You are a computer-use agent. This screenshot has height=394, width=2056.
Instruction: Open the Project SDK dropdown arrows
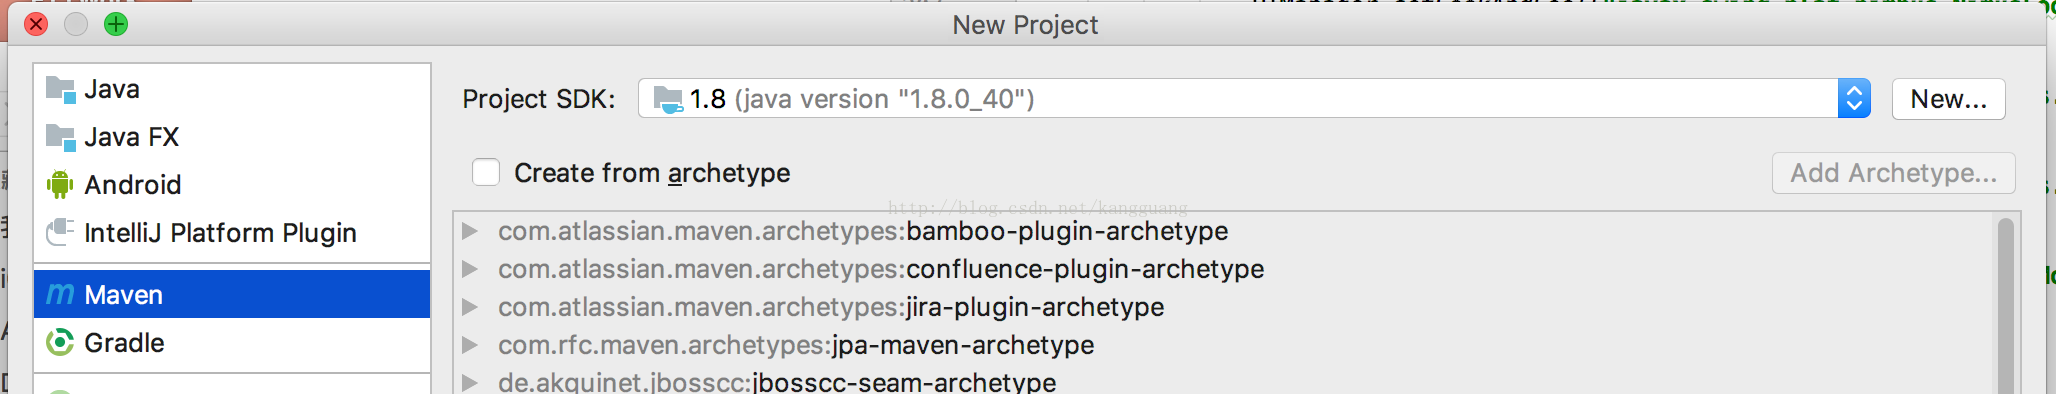(1853, 99)
